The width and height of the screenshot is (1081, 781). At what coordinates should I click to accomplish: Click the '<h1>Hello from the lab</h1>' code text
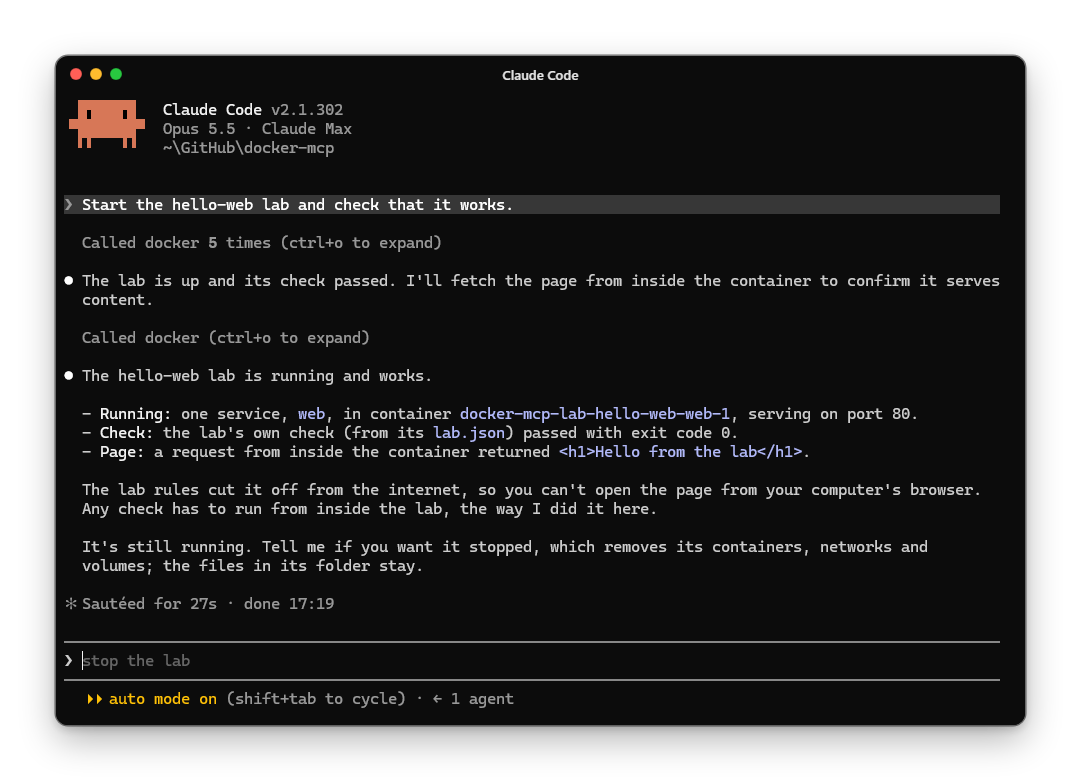pyautogui.click(x=680, y=452)
